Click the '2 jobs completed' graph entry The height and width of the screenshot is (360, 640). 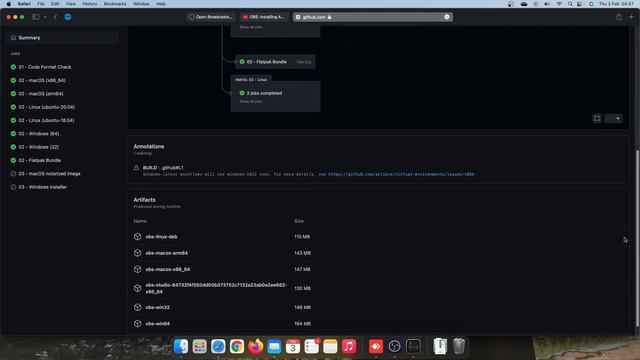click(264, 93)
